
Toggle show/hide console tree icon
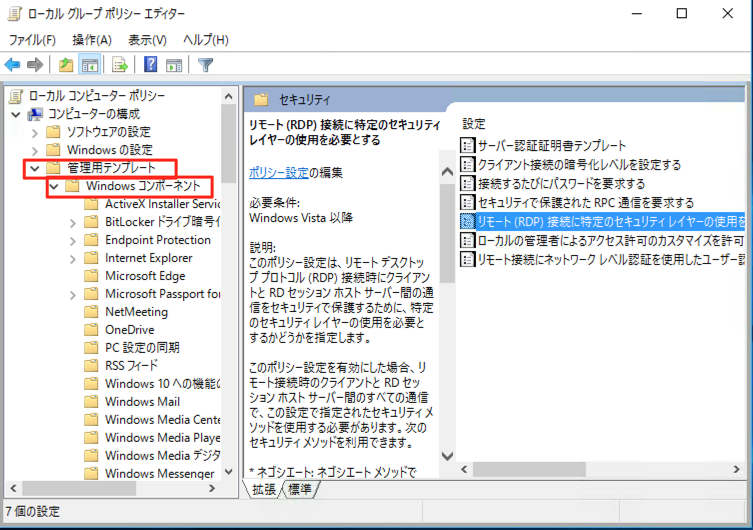(90, 64)
